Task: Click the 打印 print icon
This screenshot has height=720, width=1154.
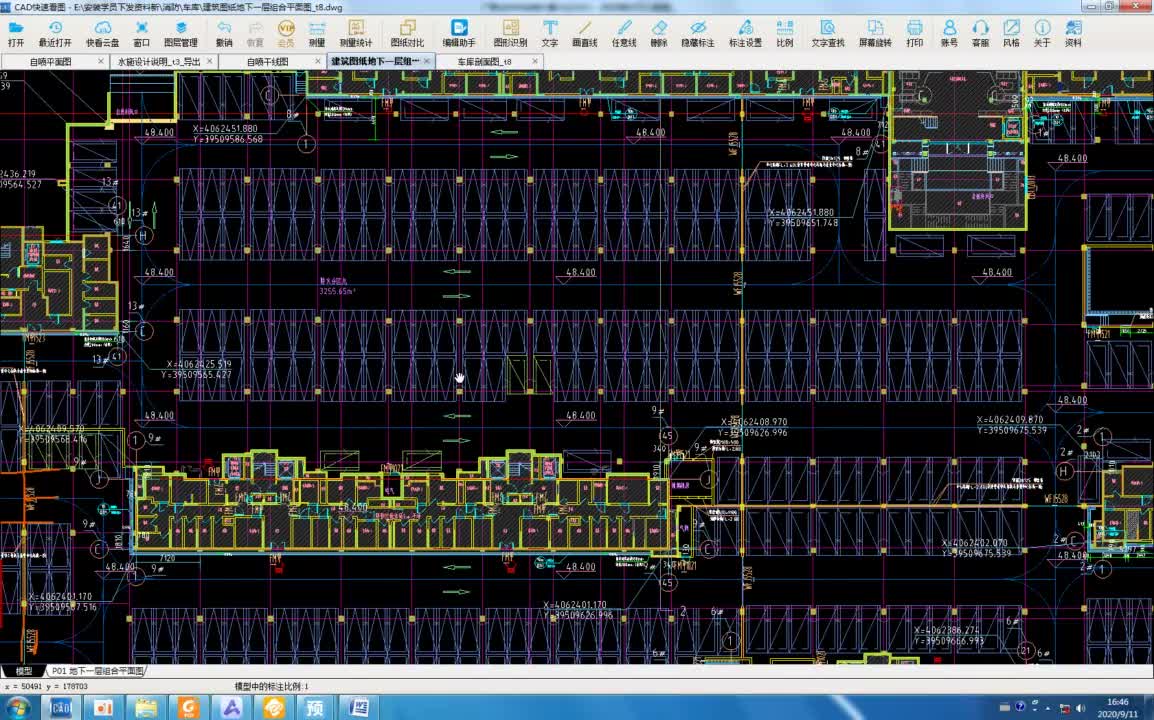Action: [x=914, y=33]
